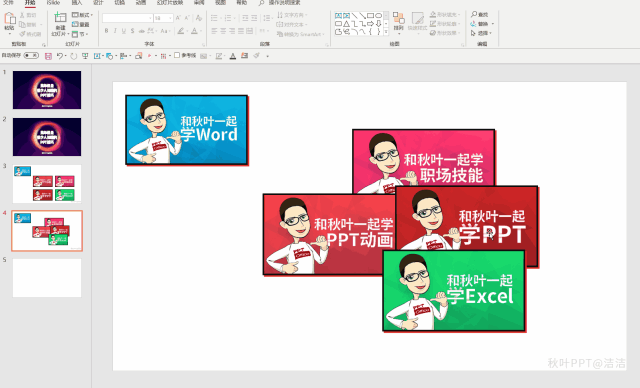The width and height of the screenshot is (640, 388).
Task: Click the Undo arrow icon
Action: (x=60, y=56)
